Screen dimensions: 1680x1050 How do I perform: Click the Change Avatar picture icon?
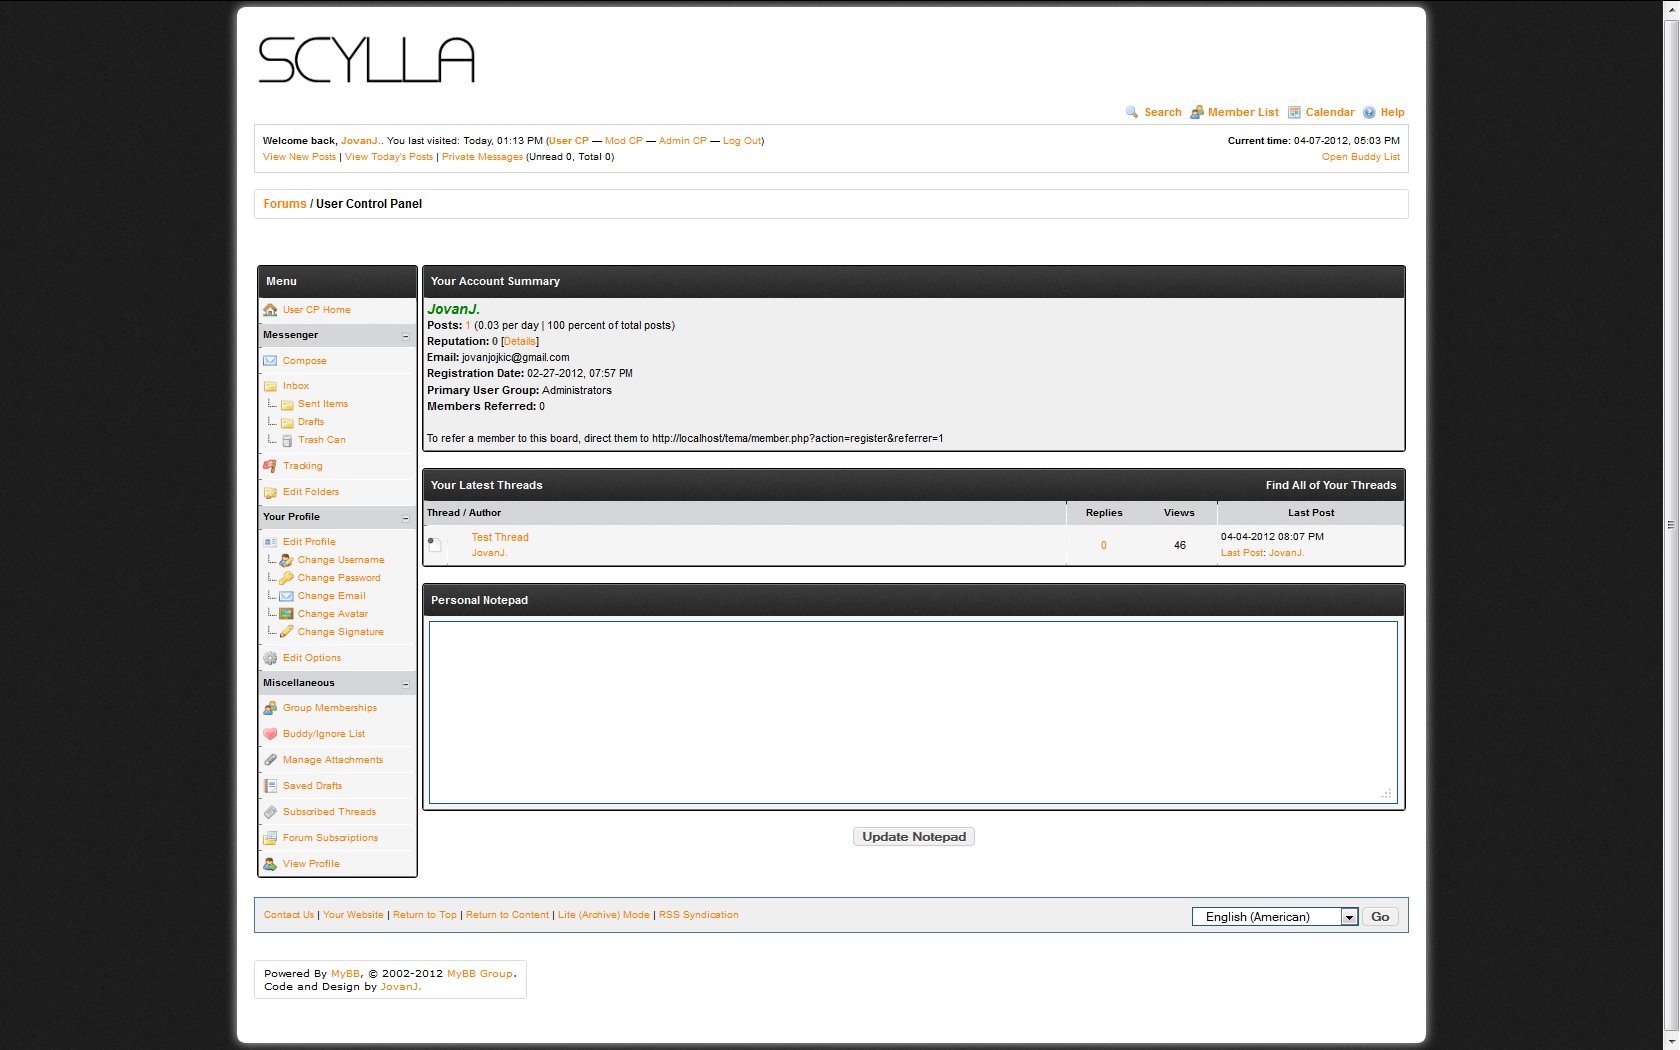coord(286,614)
